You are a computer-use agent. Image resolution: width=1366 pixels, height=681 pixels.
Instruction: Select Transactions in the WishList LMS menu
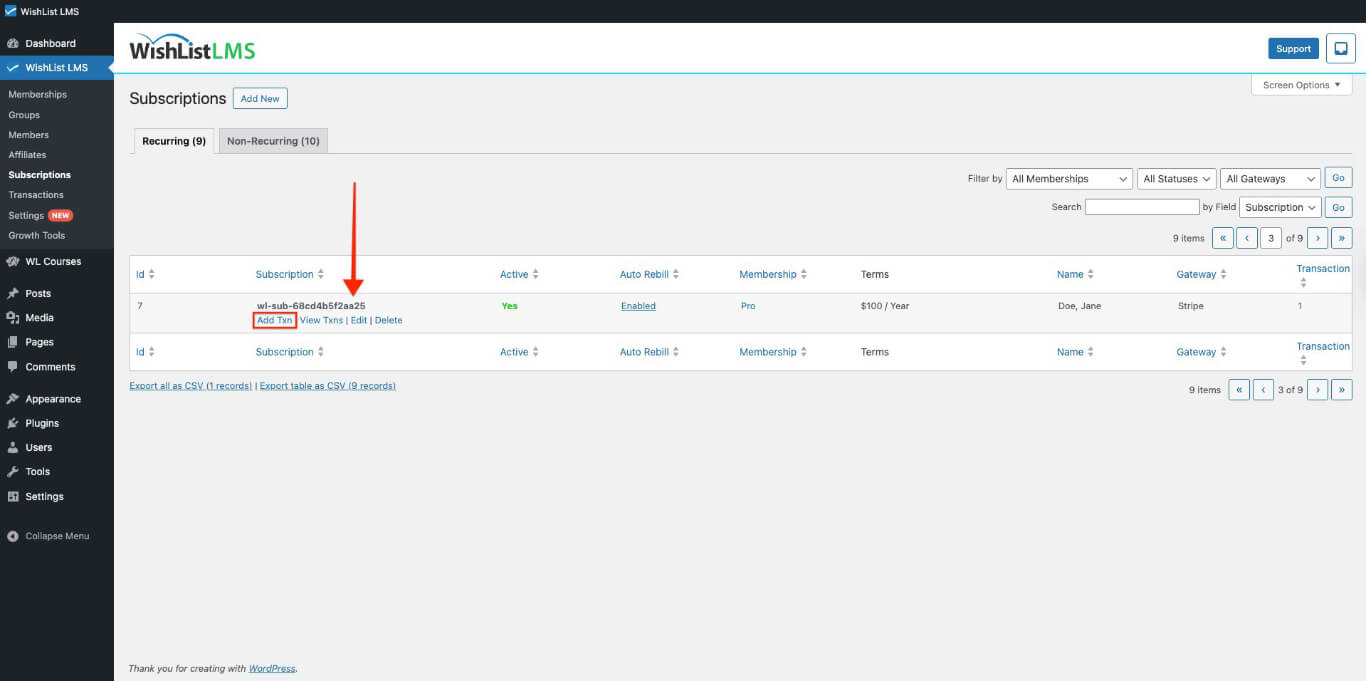pyautogui.click(x=37, y=195)
